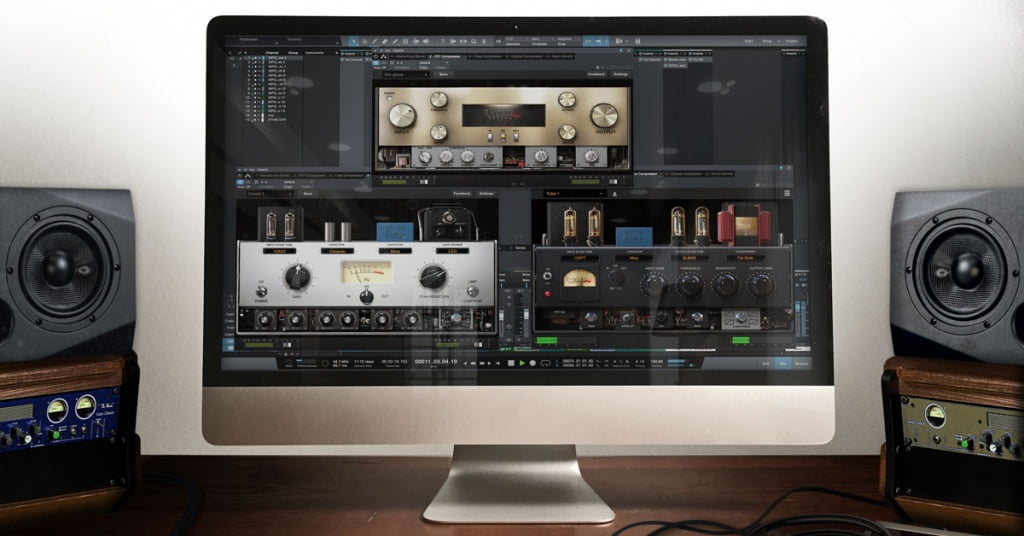Select the Instruments tab in left panel

(315, 52)
